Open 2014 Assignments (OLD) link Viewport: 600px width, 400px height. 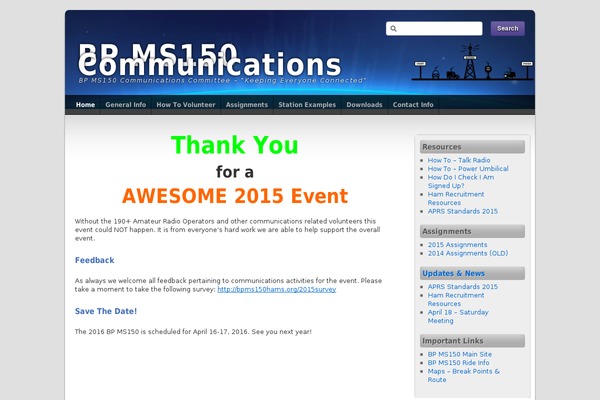coord(468,253)
